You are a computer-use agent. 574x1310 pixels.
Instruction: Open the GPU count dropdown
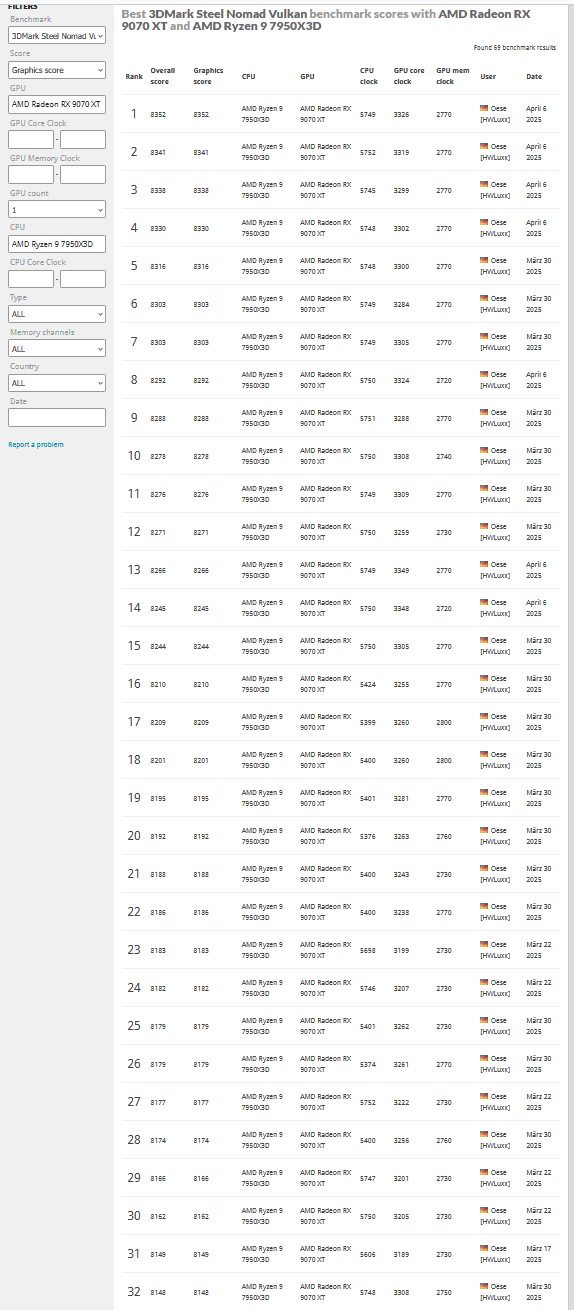pos(57,209)
